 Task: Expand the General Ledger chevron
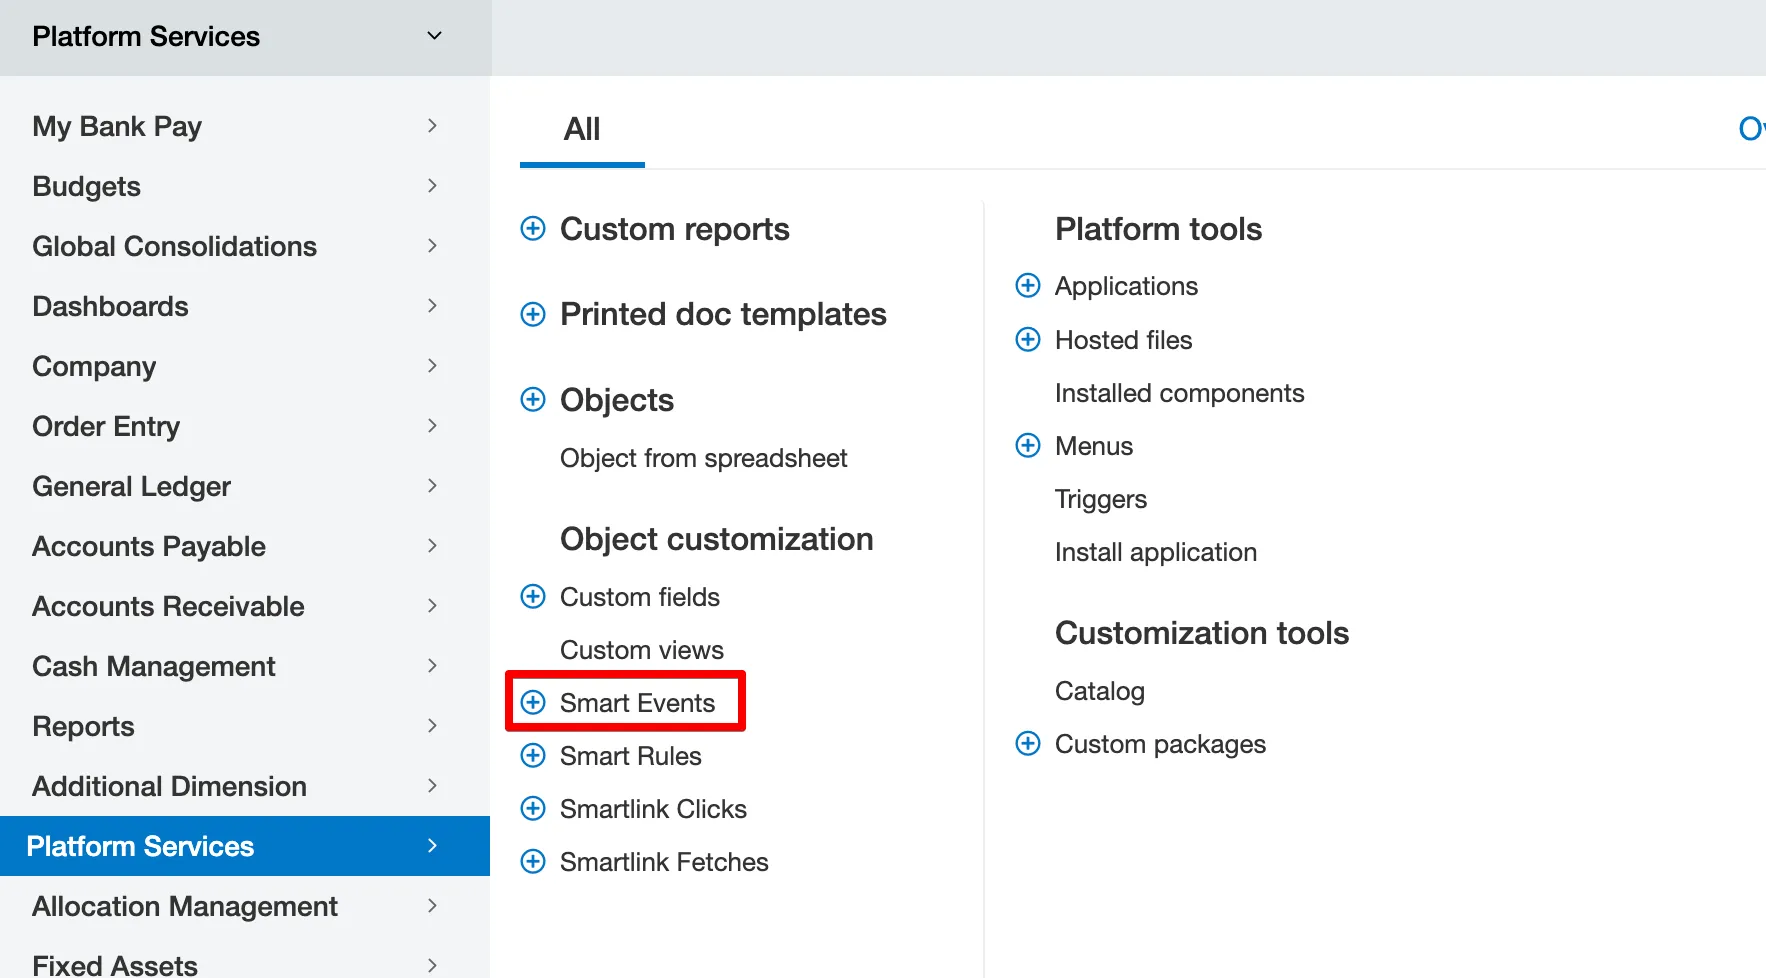pyautogui.click(x=432, y=486)
